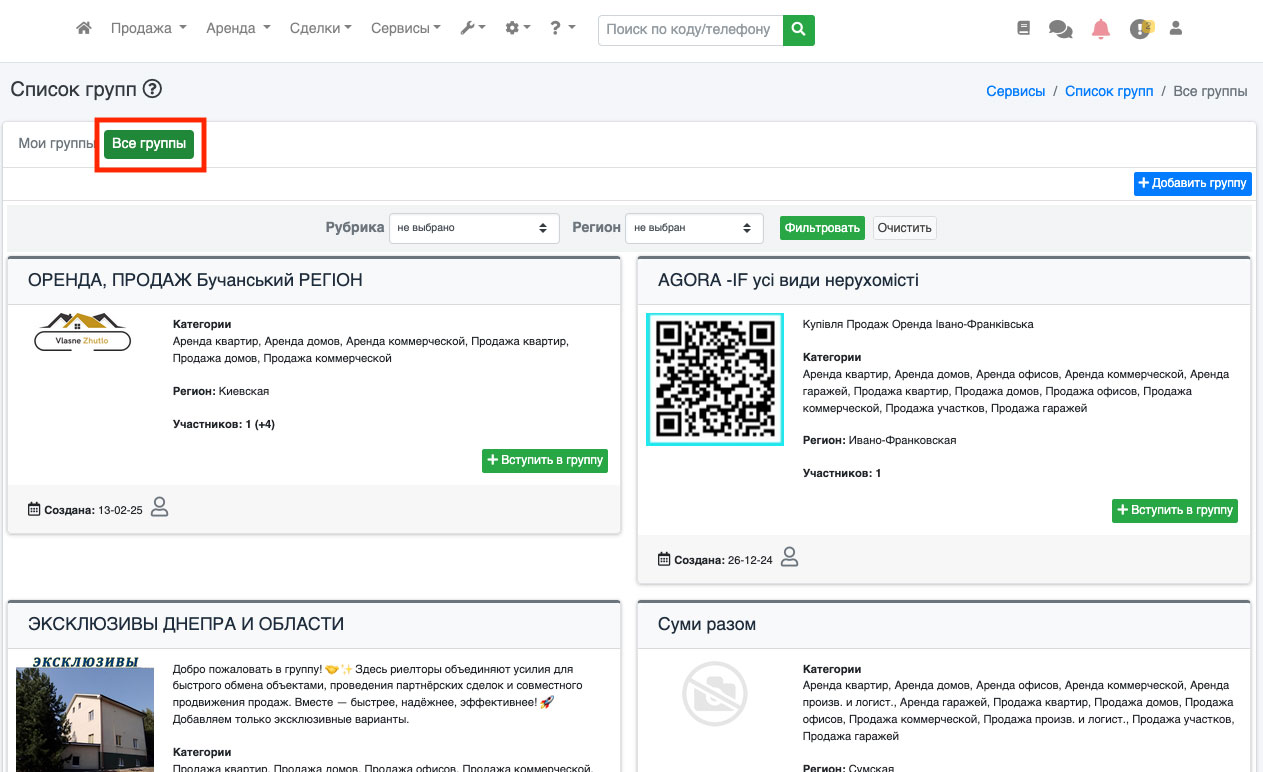This screenshot has height=772, width=1263.
Task: Open the Аренда menu
Action: 238,29
